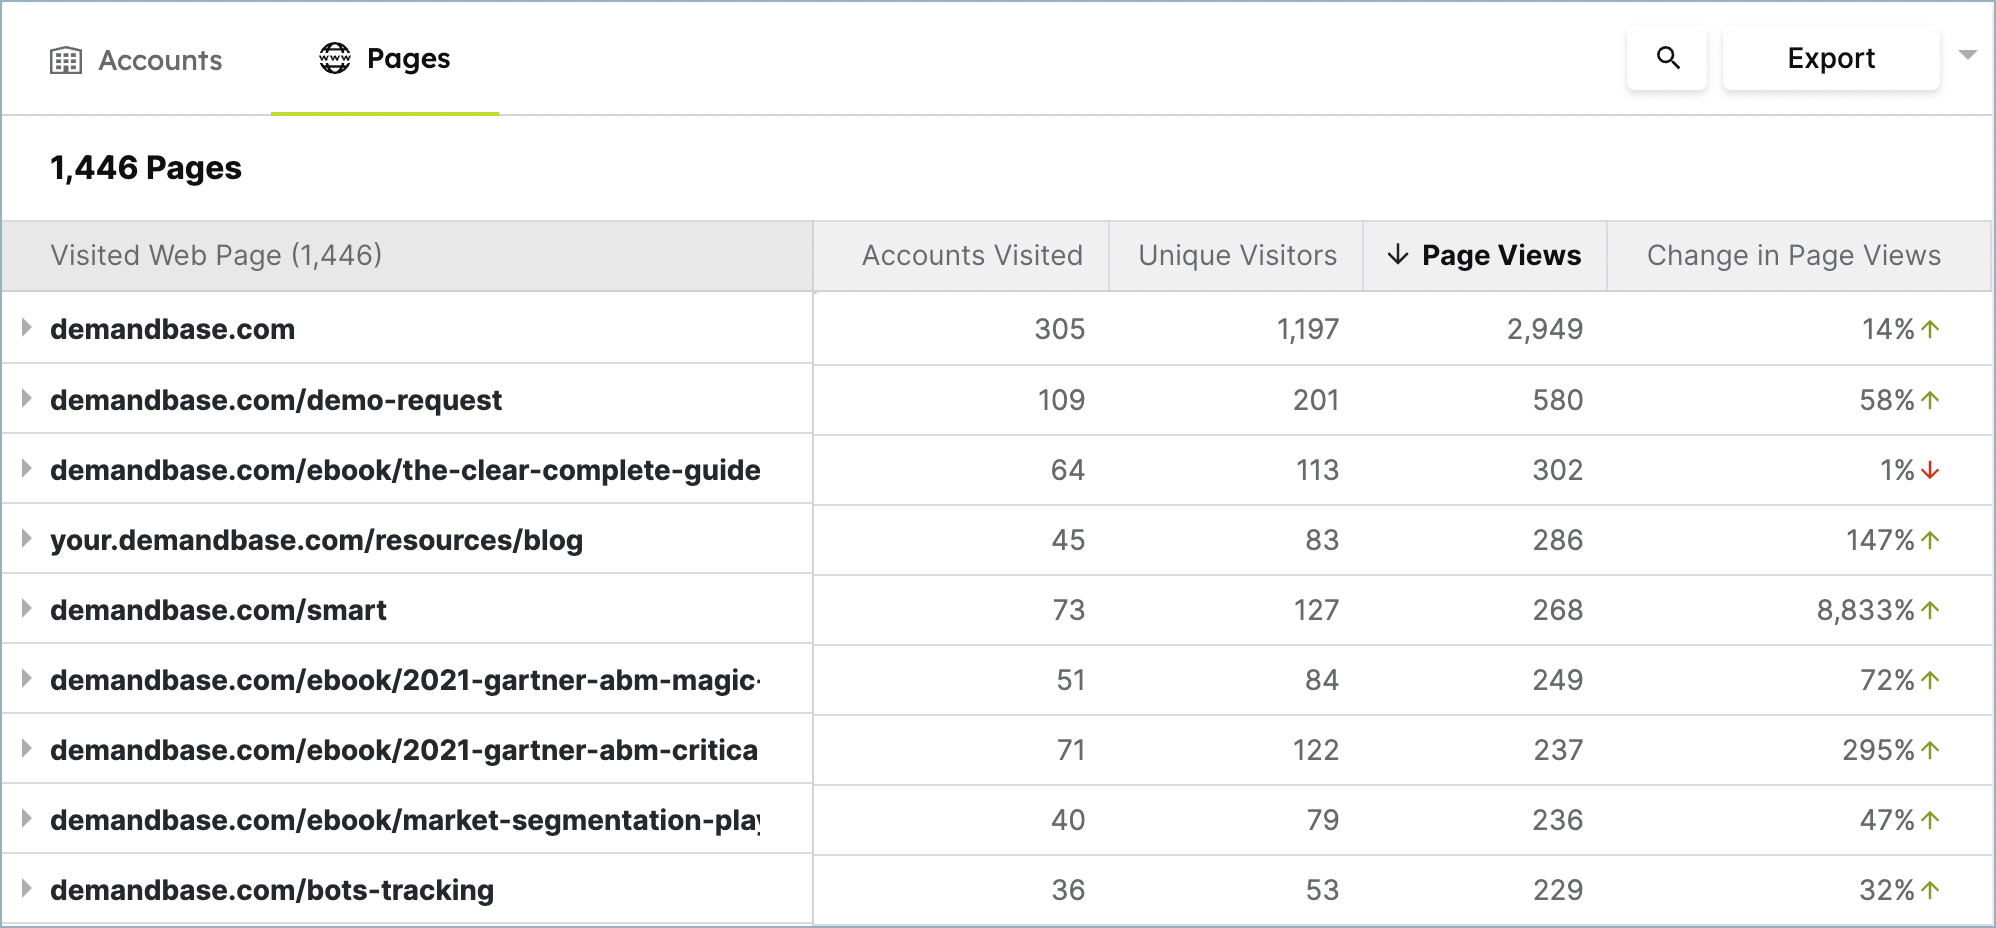This screenshot has width=1996, height=928.
Task: Select the Pages tab
Action: pyautogui.click(x=385, y=58)
